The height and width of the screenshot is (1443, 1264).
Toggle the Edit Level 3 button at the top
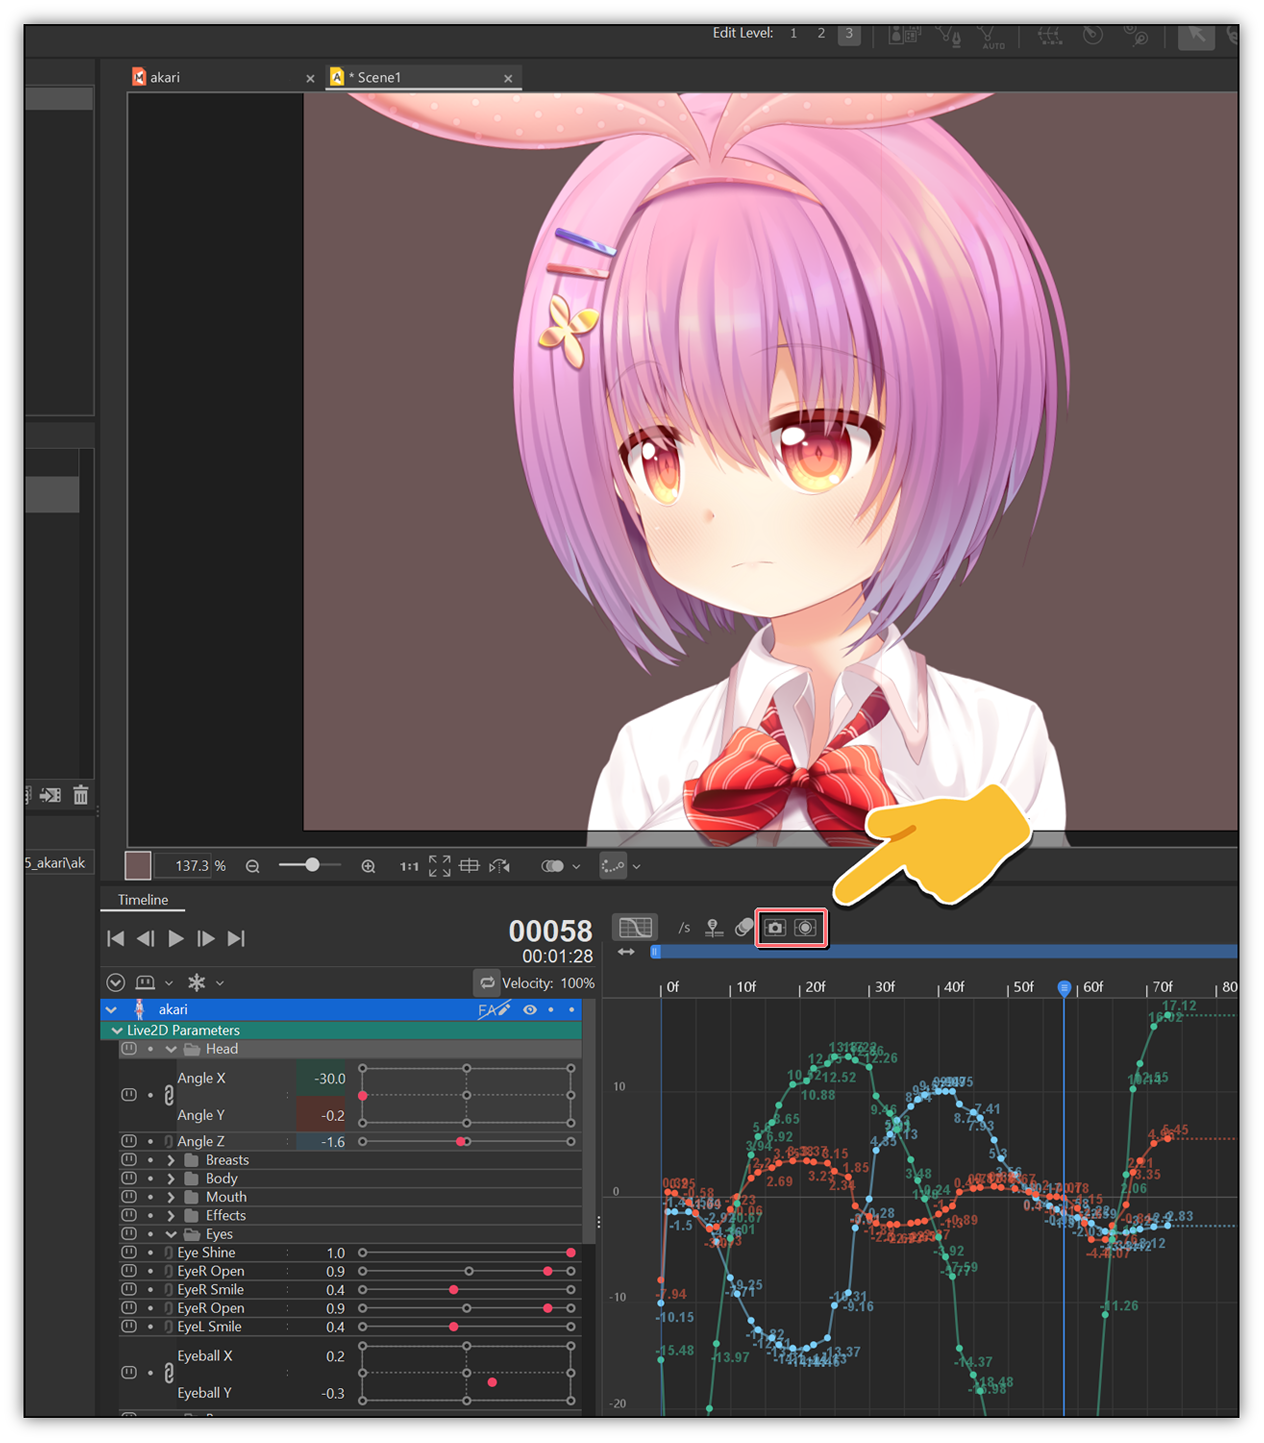[849, 33]
